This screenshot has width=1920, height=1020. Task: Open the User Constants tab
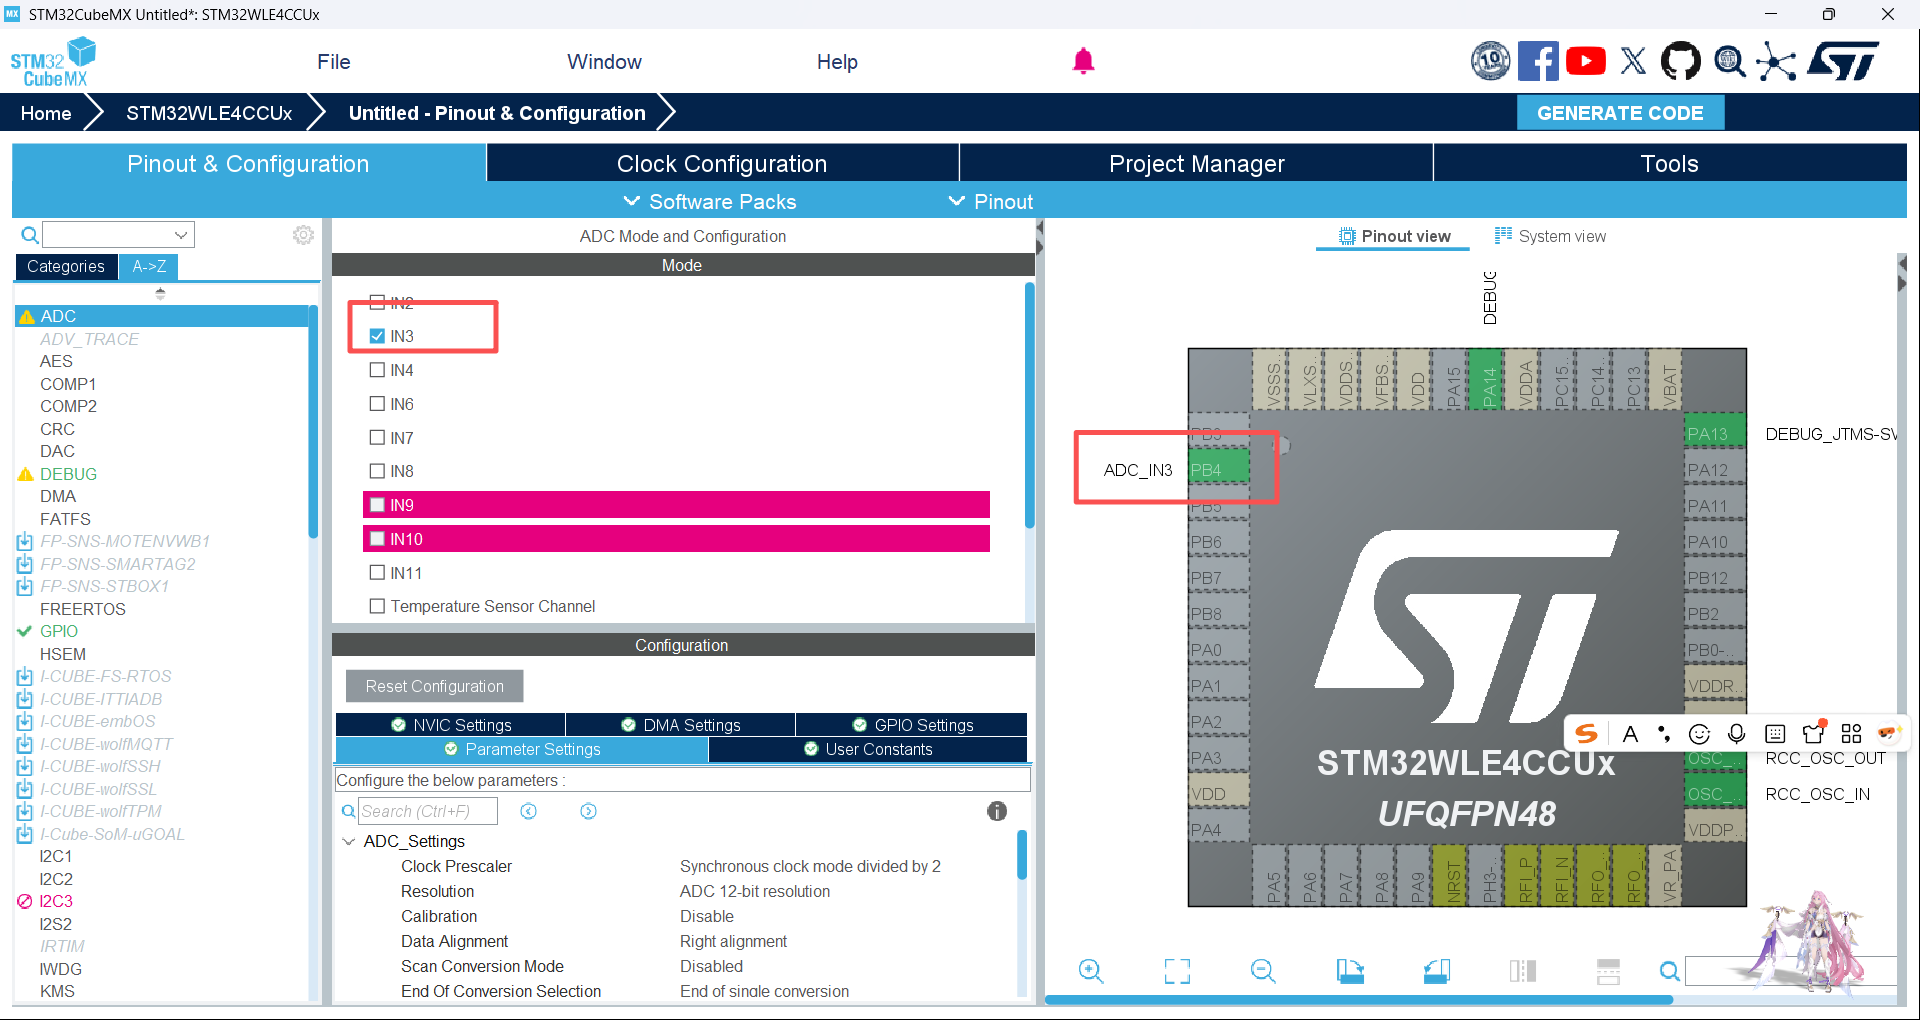pyautogui.click(x=868, y=750)
